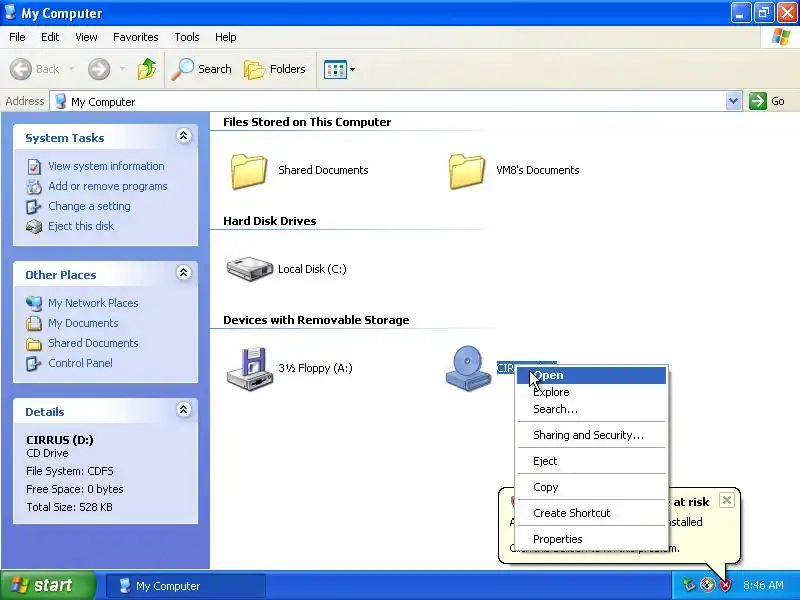
Task: Select VM8's Documents folder icon
Action: click(x=467, y=171)
